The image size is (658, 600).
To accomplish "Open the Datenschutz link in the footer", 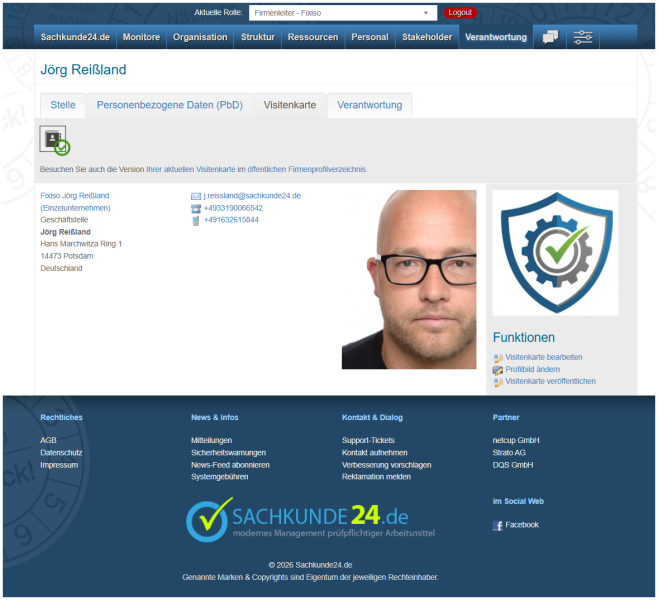I will point(61,453).
